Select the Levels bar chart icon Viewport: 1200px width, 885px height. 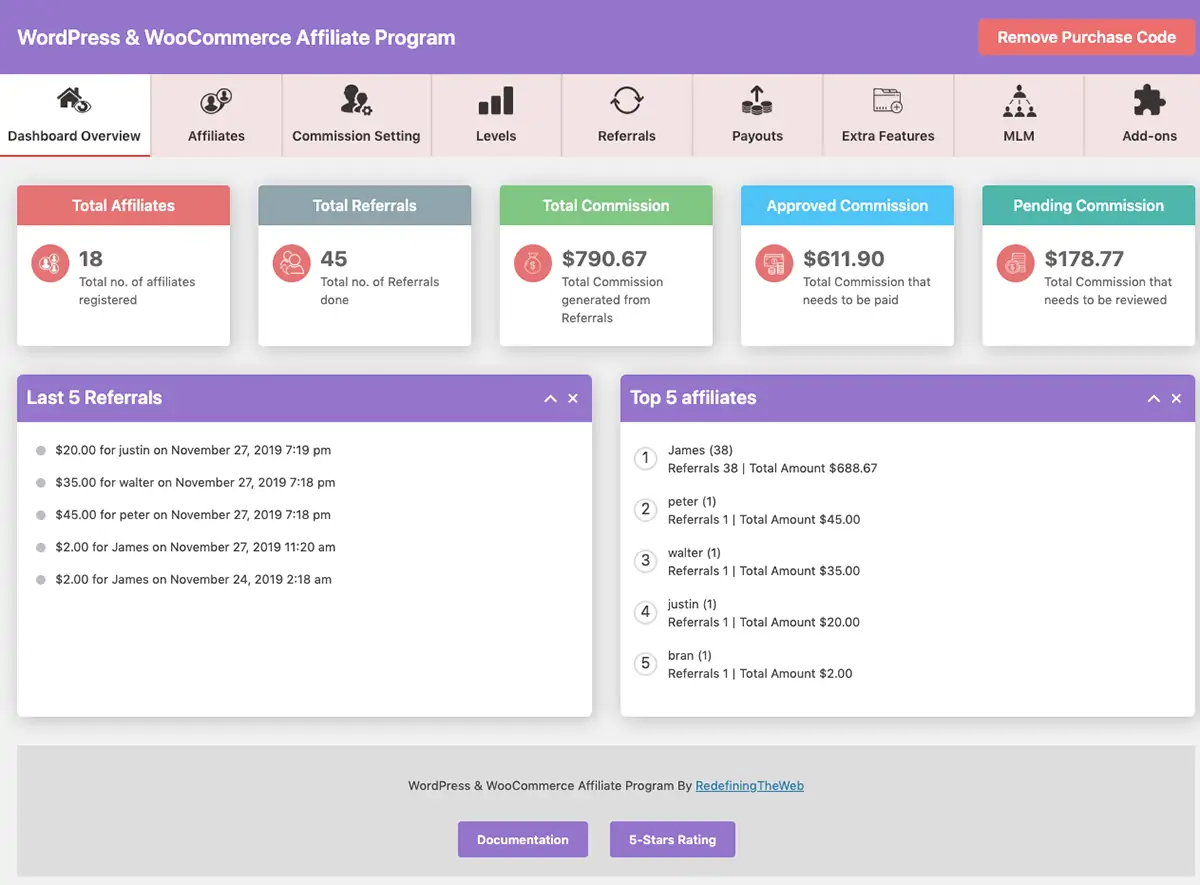496,101
